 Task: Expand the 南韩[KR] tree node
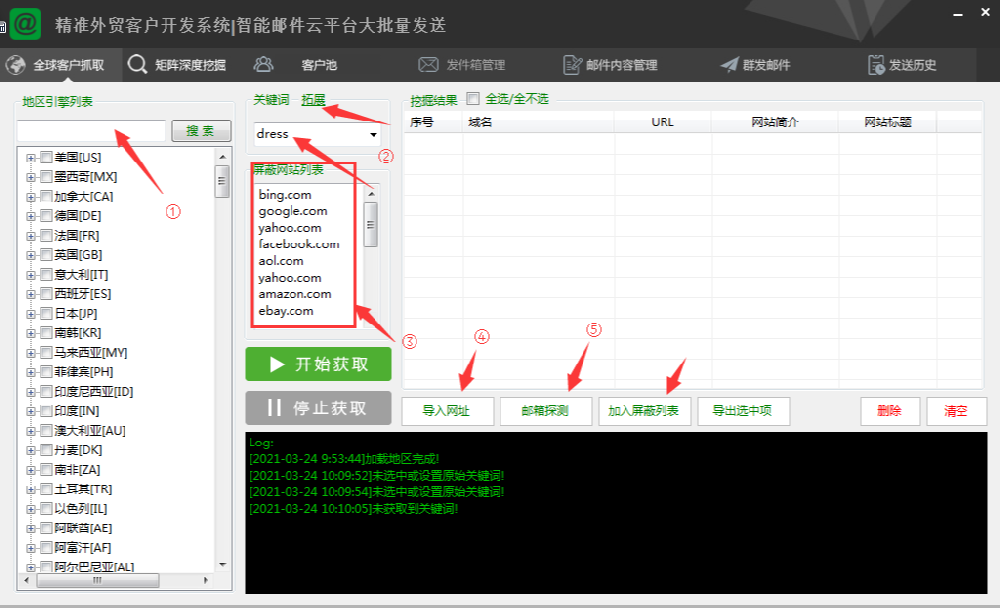pyautogui.click(x=30, y=333)
